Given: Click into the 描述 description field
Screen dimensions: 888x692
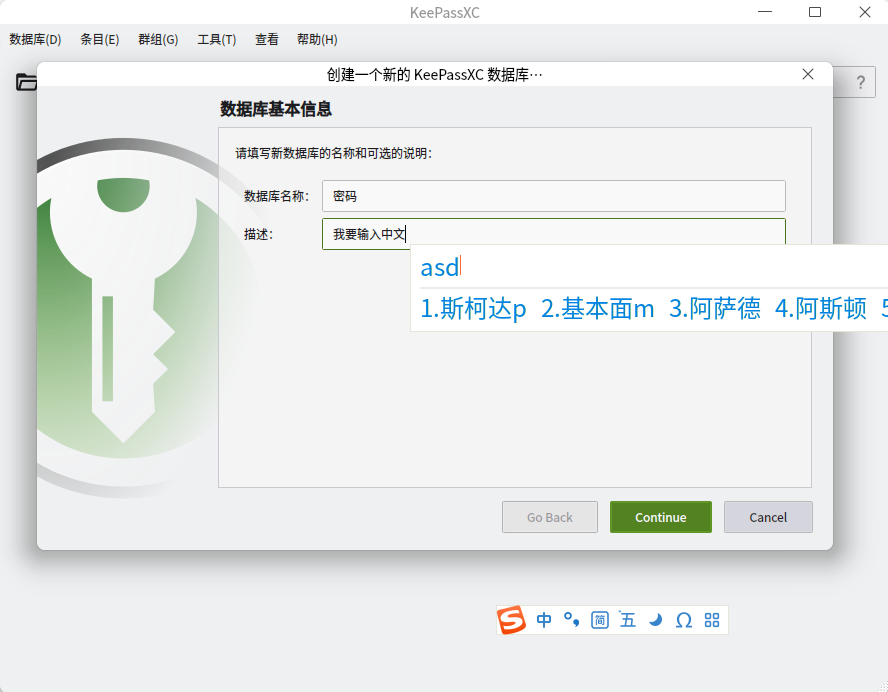Looking at the screenshot, I should click(554, 234).
